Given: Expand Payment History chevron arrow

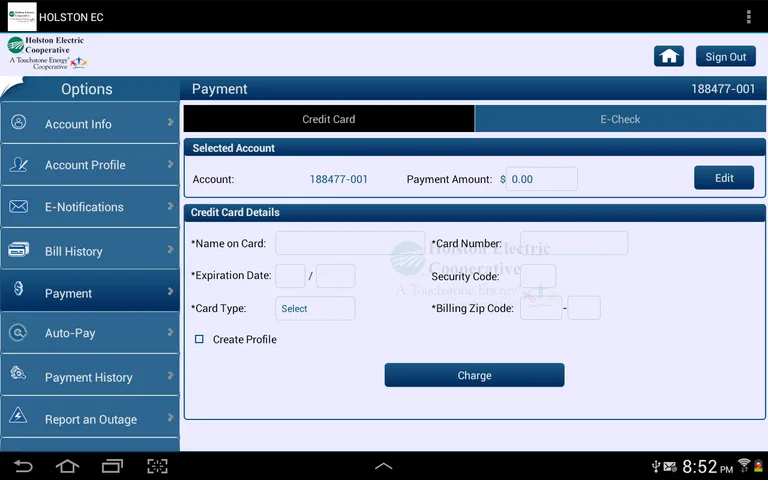Looking at the screenshot, I should click(x=170, y=375).
